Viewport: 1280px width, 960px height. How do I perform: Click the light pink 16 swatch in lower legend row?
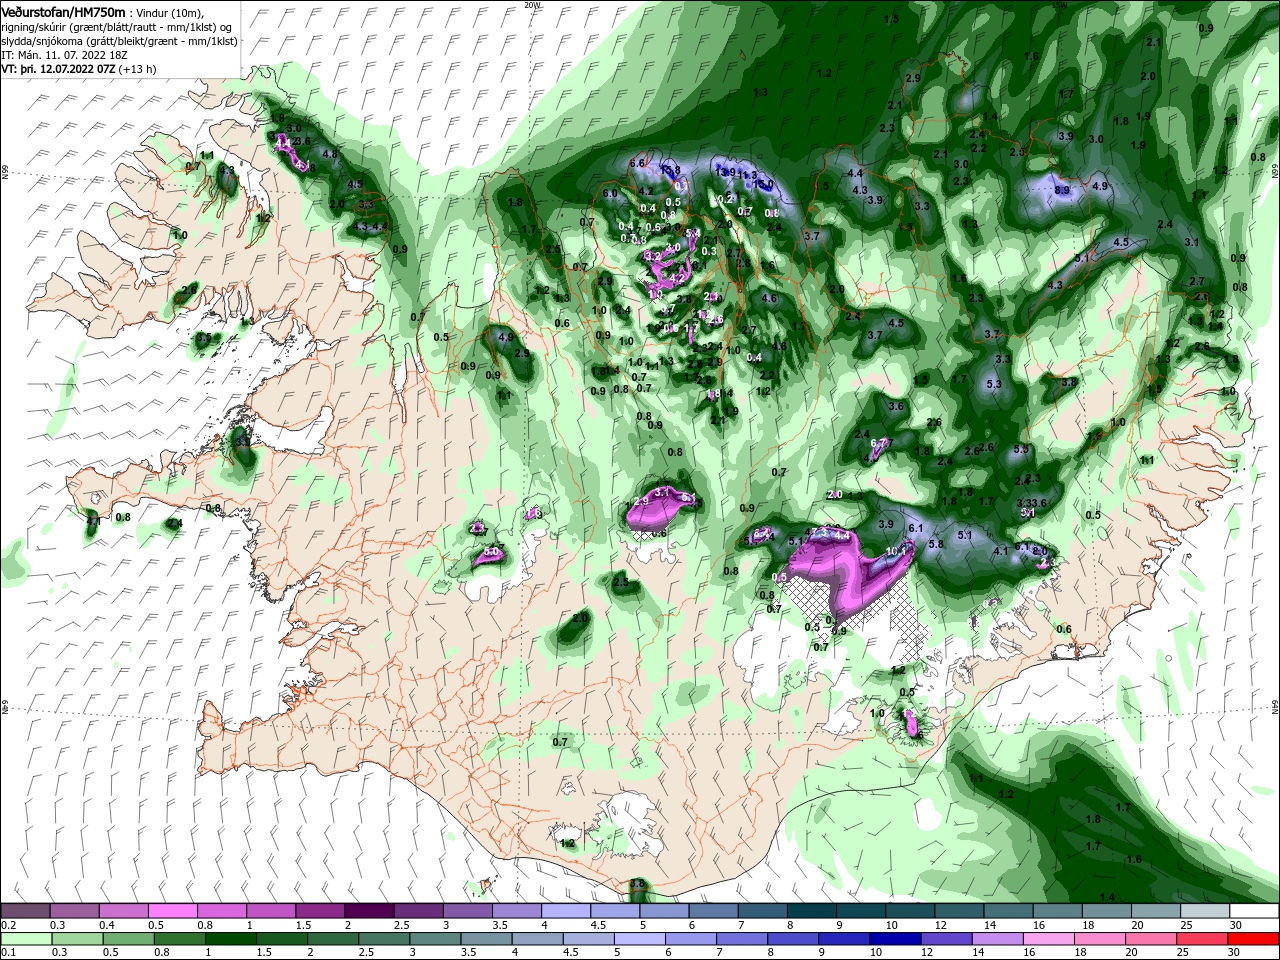[x=1050, y=939]
